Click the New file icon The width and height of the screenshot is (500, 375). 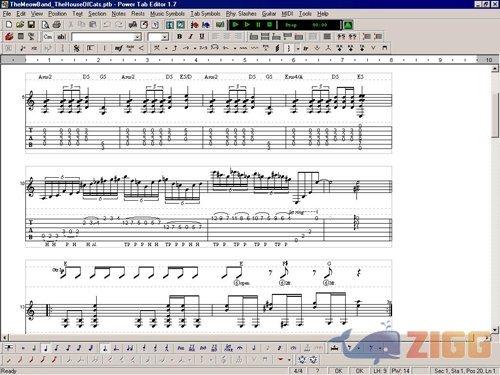coord(9,25)
